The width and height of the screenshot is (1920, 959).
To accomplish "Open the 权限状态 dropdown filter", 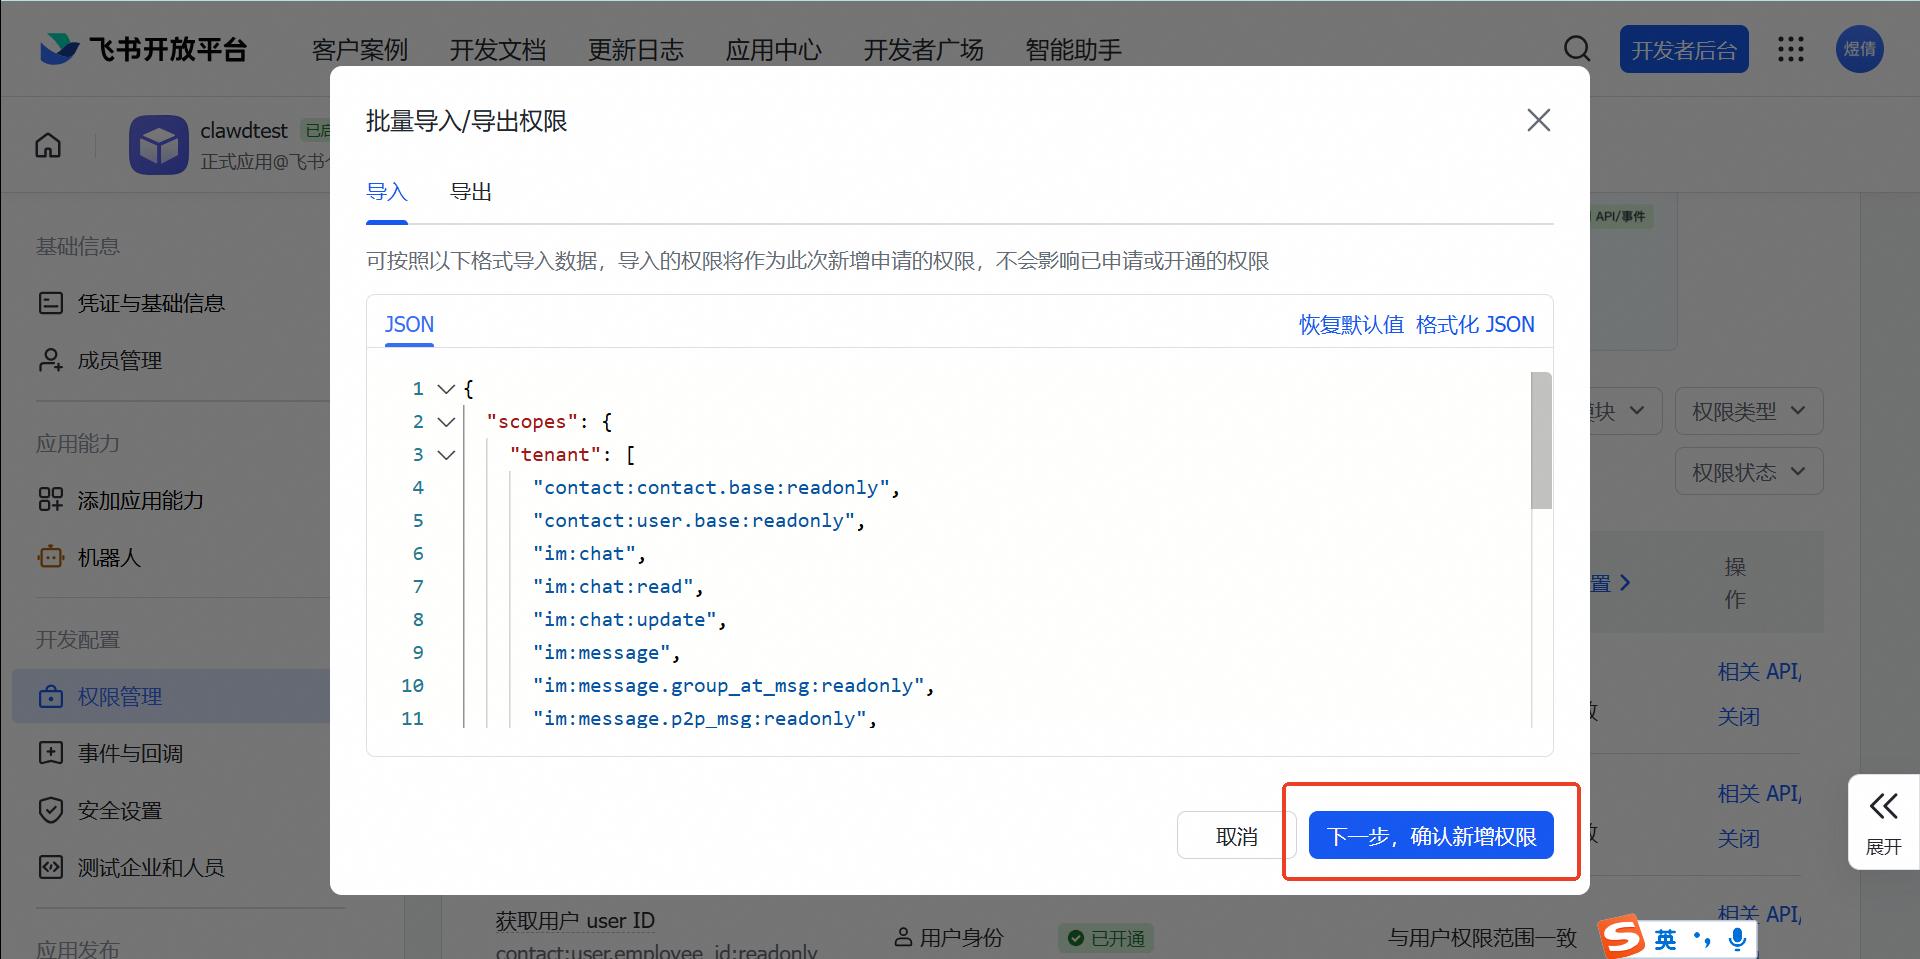I will [1748, 472].
